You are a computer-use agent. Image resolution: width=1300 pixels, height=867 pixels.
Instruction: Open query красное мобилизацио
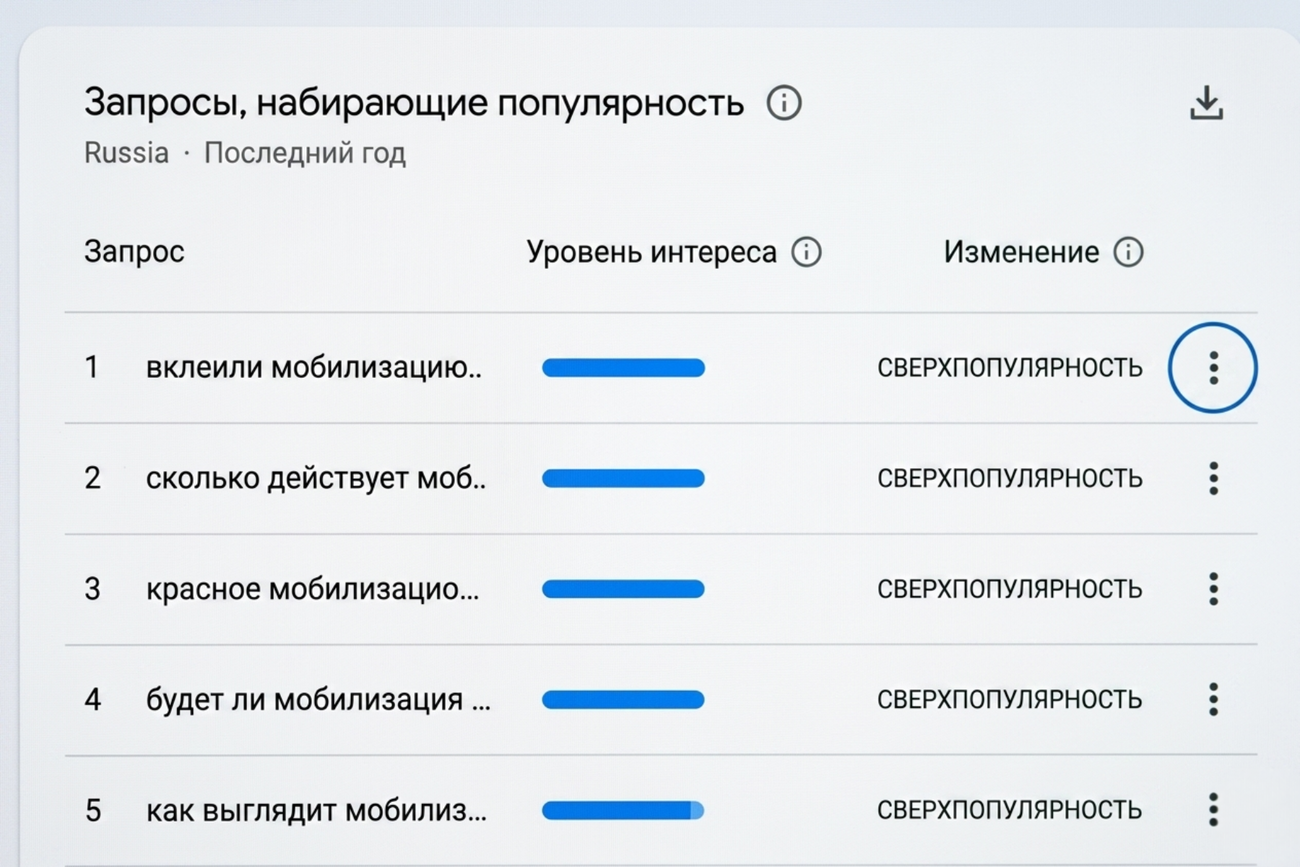[x=313, y=589]
